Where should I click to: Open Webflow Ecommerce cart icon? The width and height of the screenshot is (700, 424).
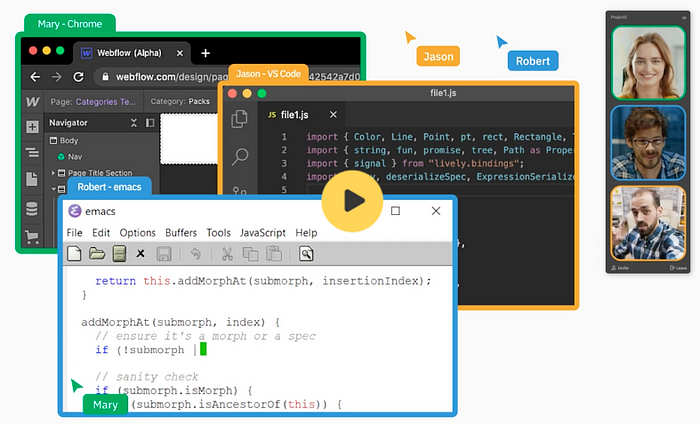[32, 237]
